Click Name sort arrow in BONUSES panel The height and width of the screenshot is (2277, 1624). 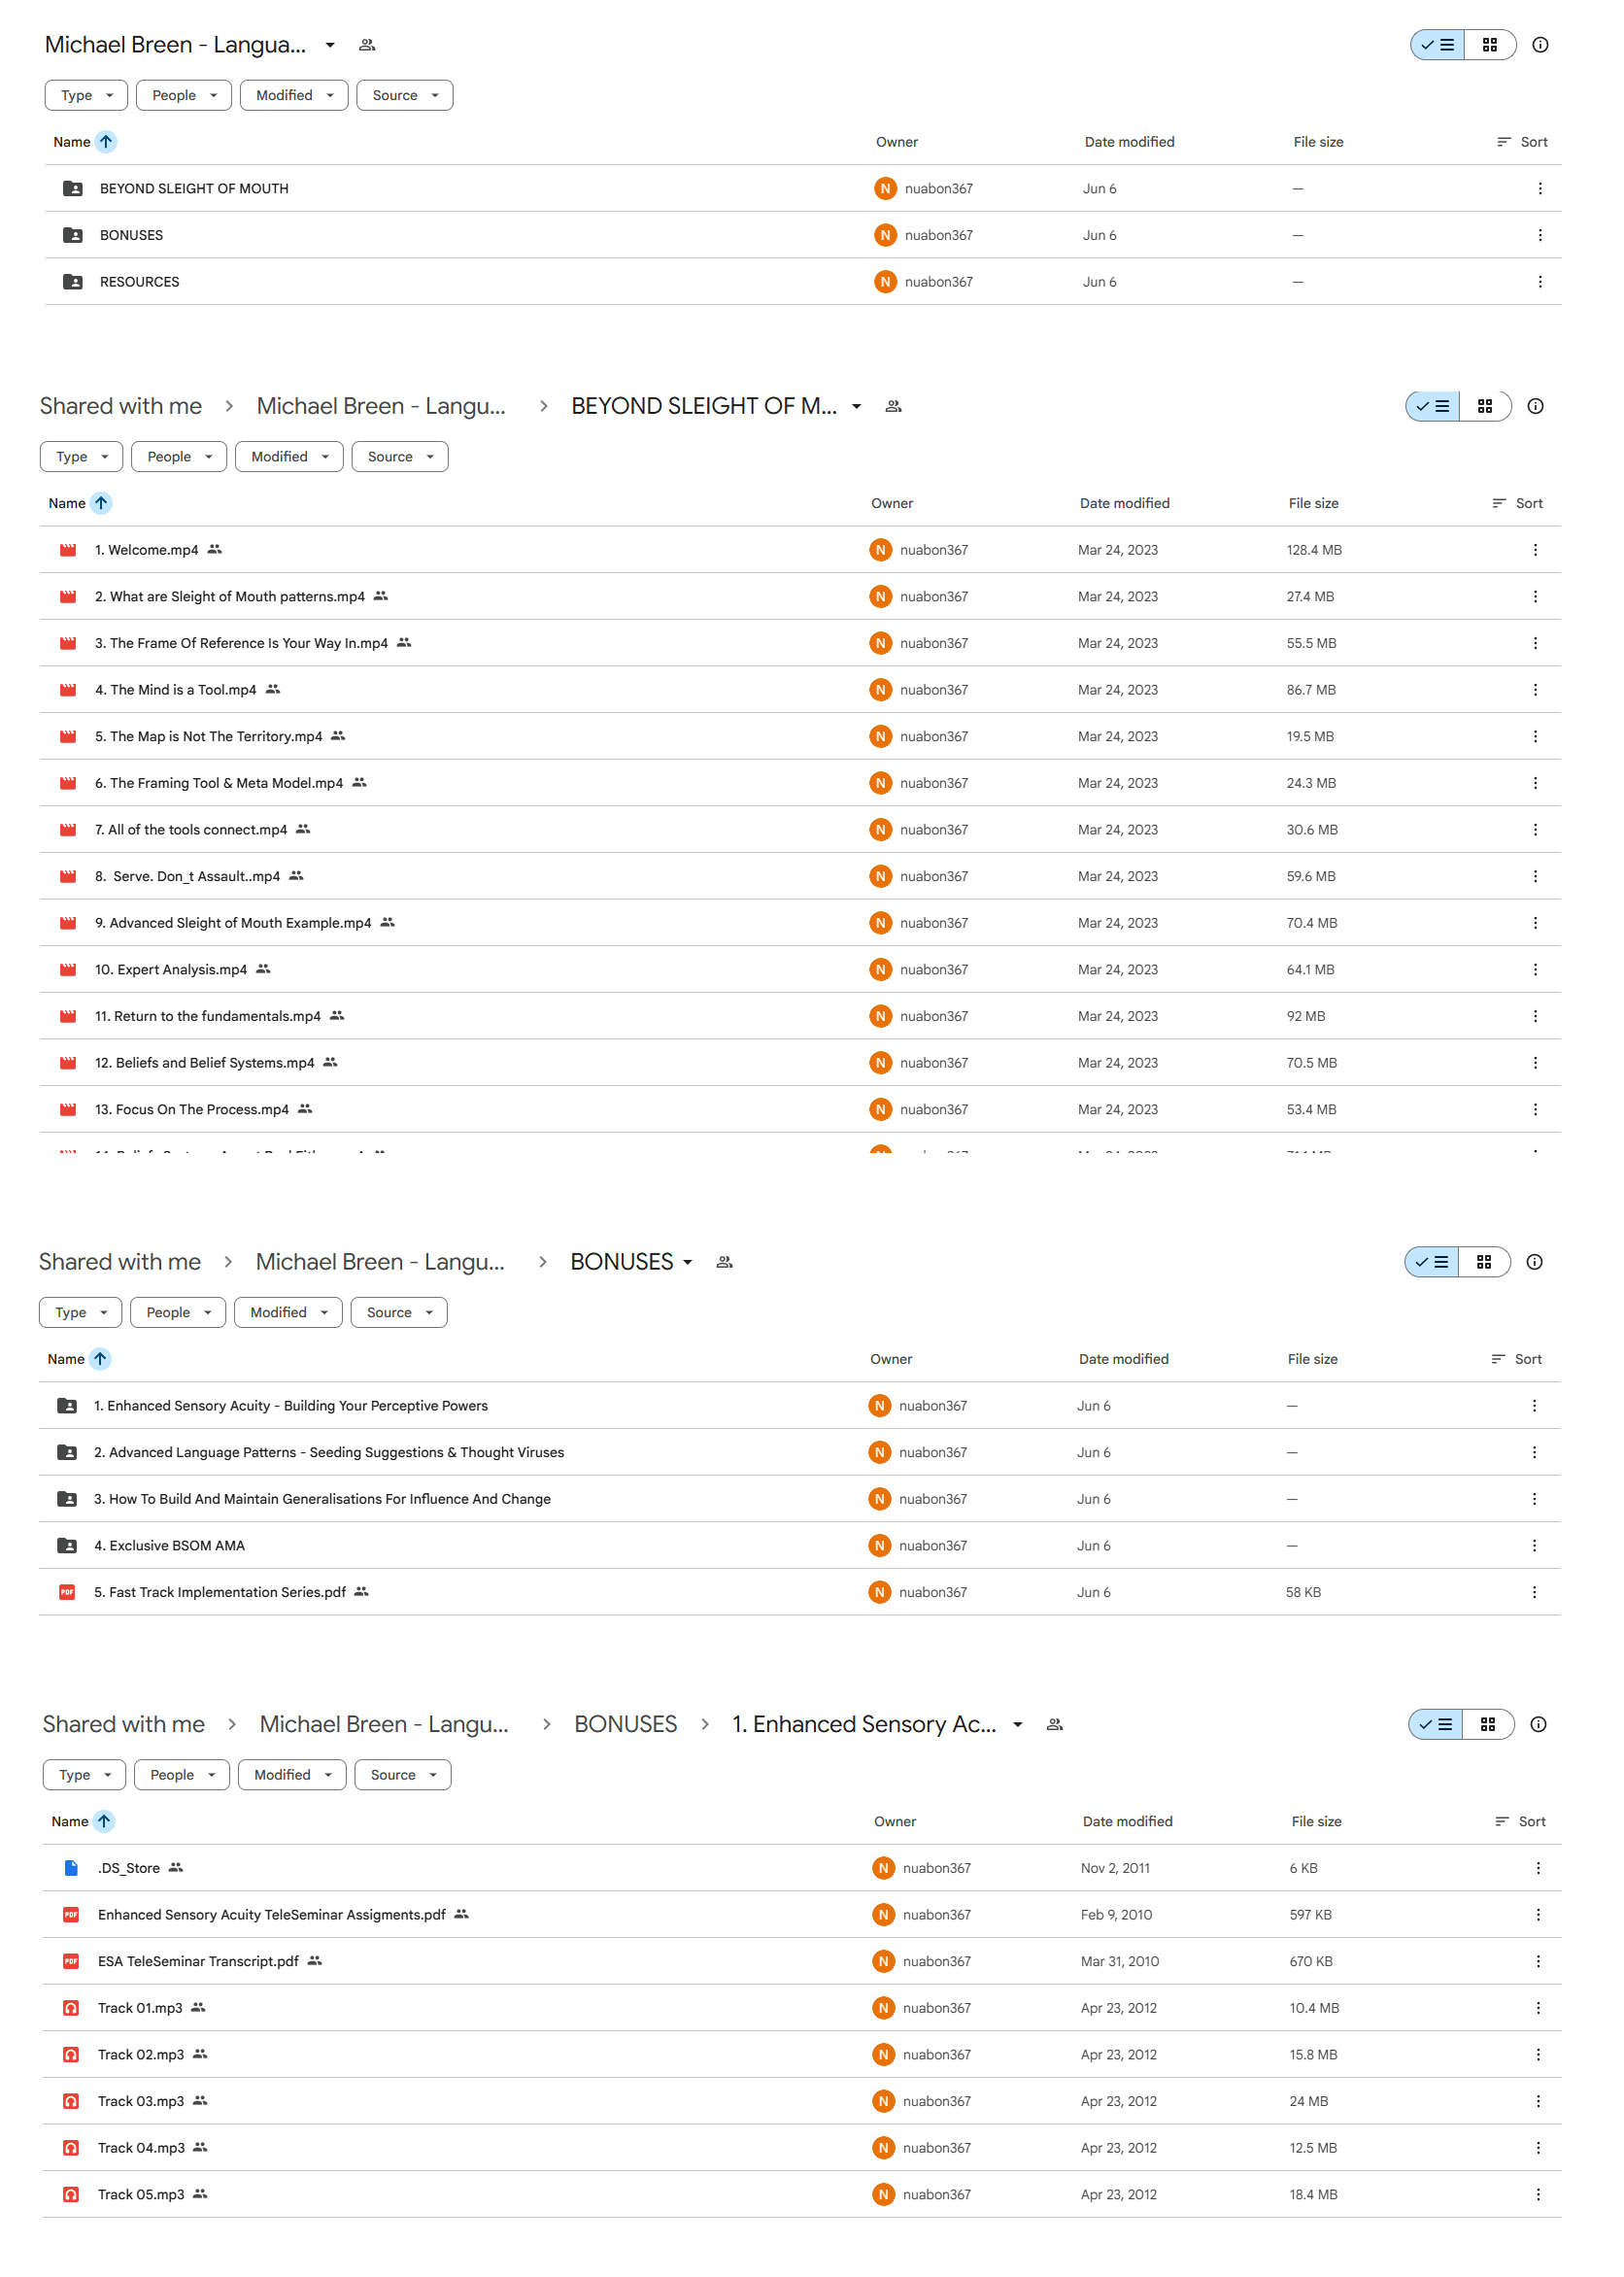100,1360
